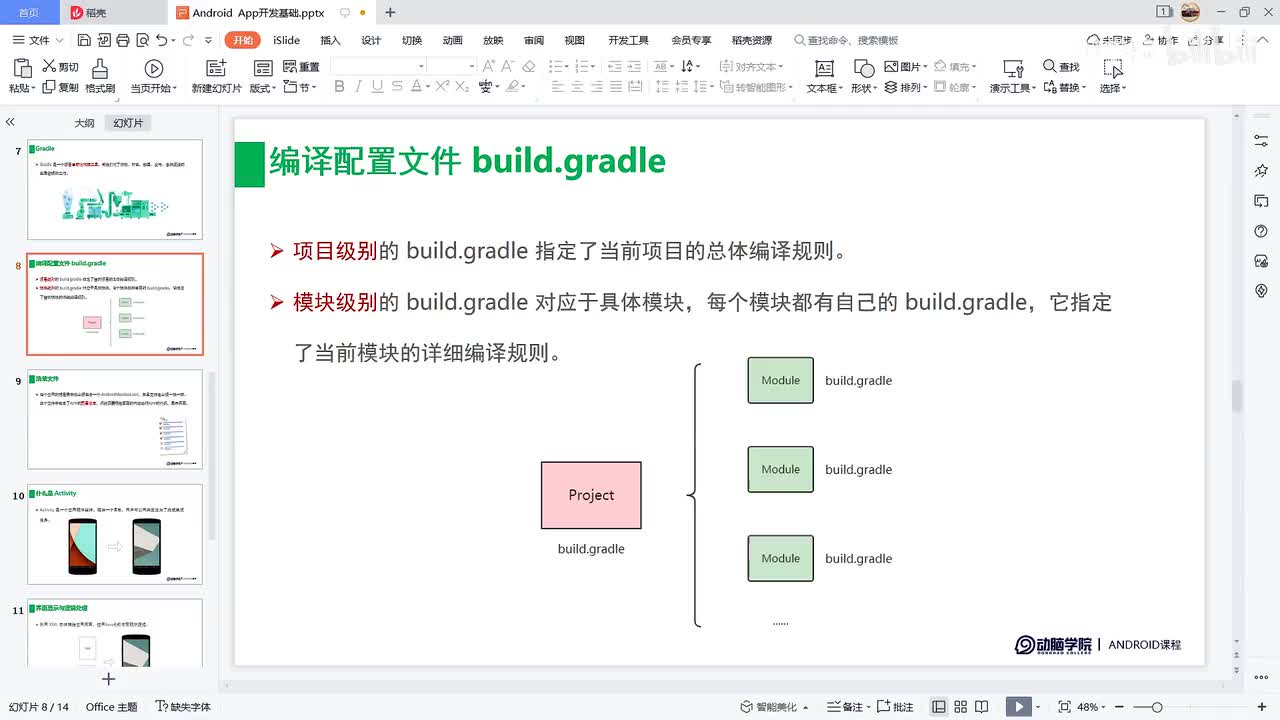This screenshot has height=720, width=1280.
Task: Open the 插入 Insert ribbon tab
Action: pos(330,40)
